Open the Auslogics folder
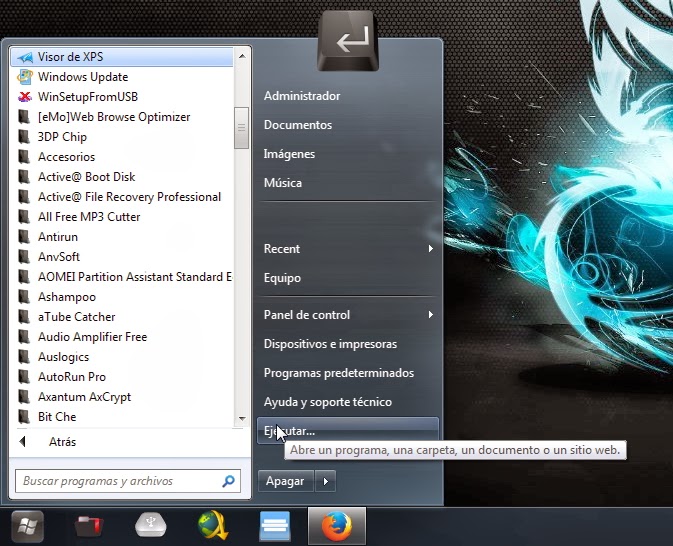 122,357
